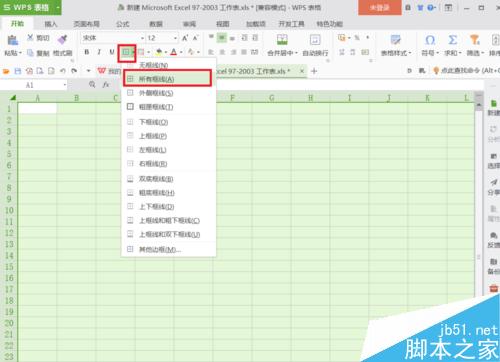Click the Paste (粘贴) icon
The height and width of the screenshot is (362, 500).
(12, 40)
